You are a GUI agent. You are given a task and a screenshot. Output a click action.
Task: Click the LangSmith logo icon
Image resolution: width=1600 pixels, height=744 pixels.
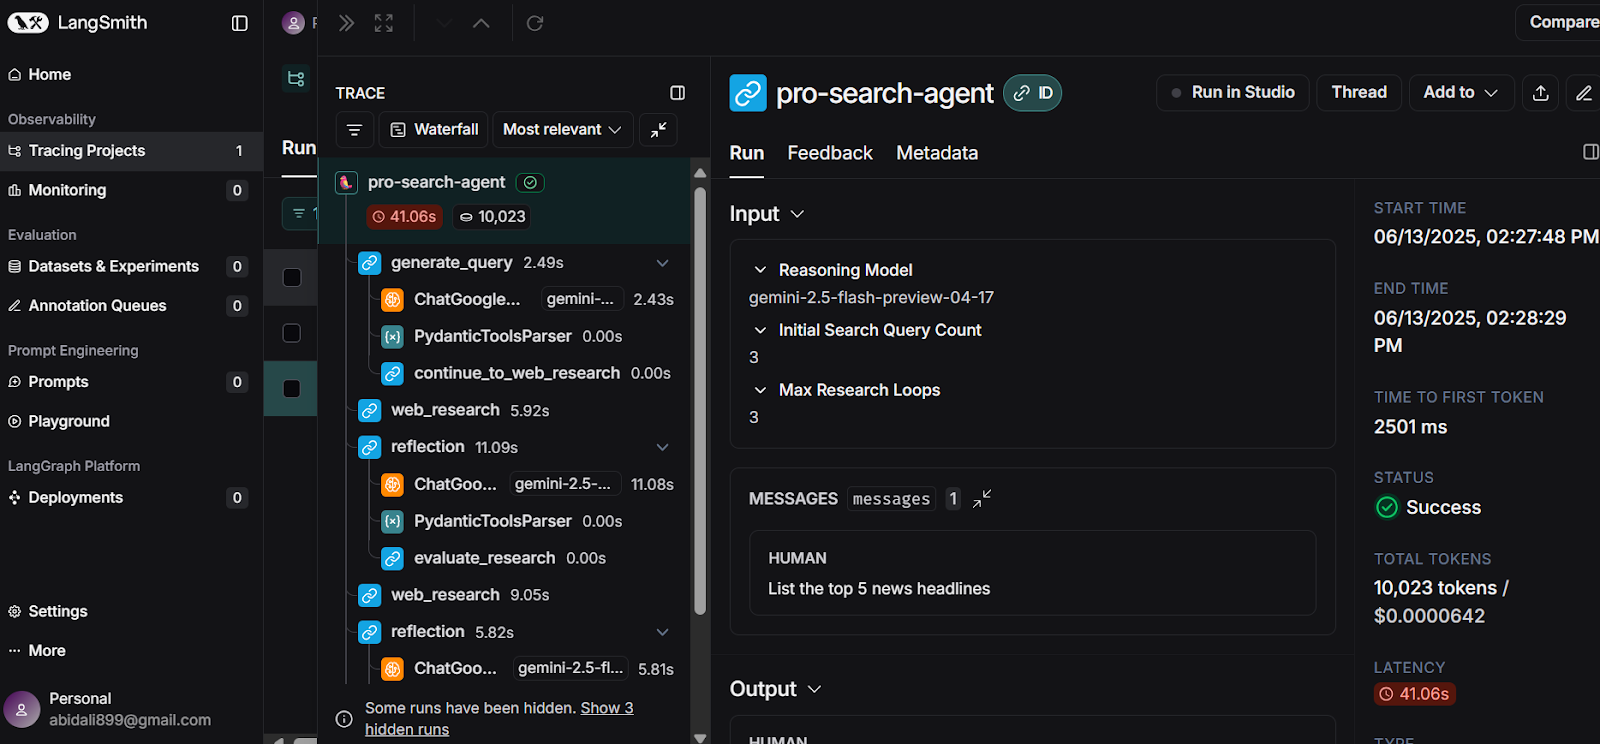coord(28,22)
